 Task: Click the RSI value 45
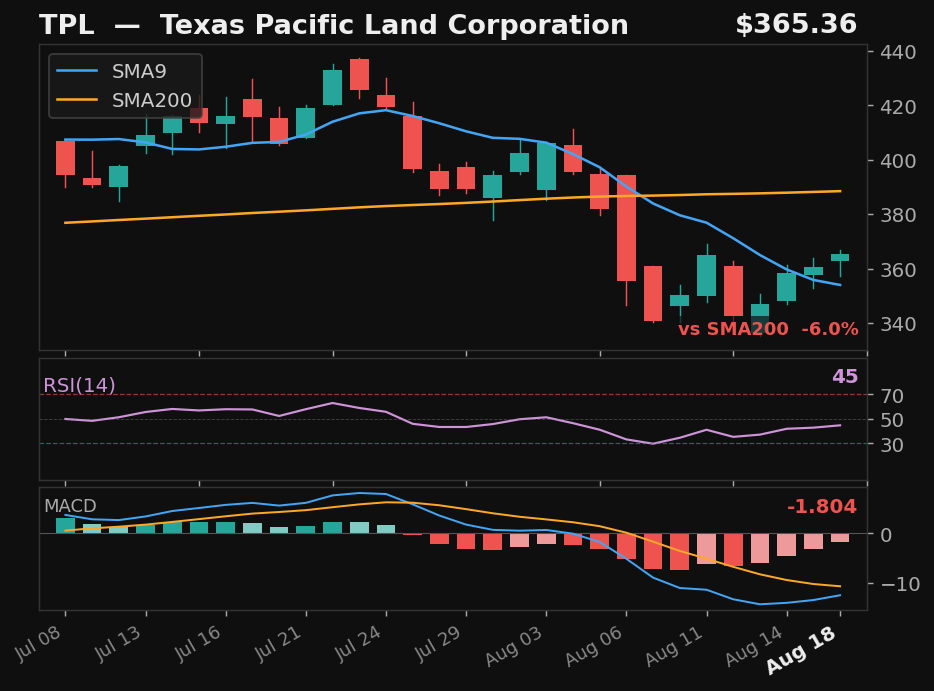point(845,376)
